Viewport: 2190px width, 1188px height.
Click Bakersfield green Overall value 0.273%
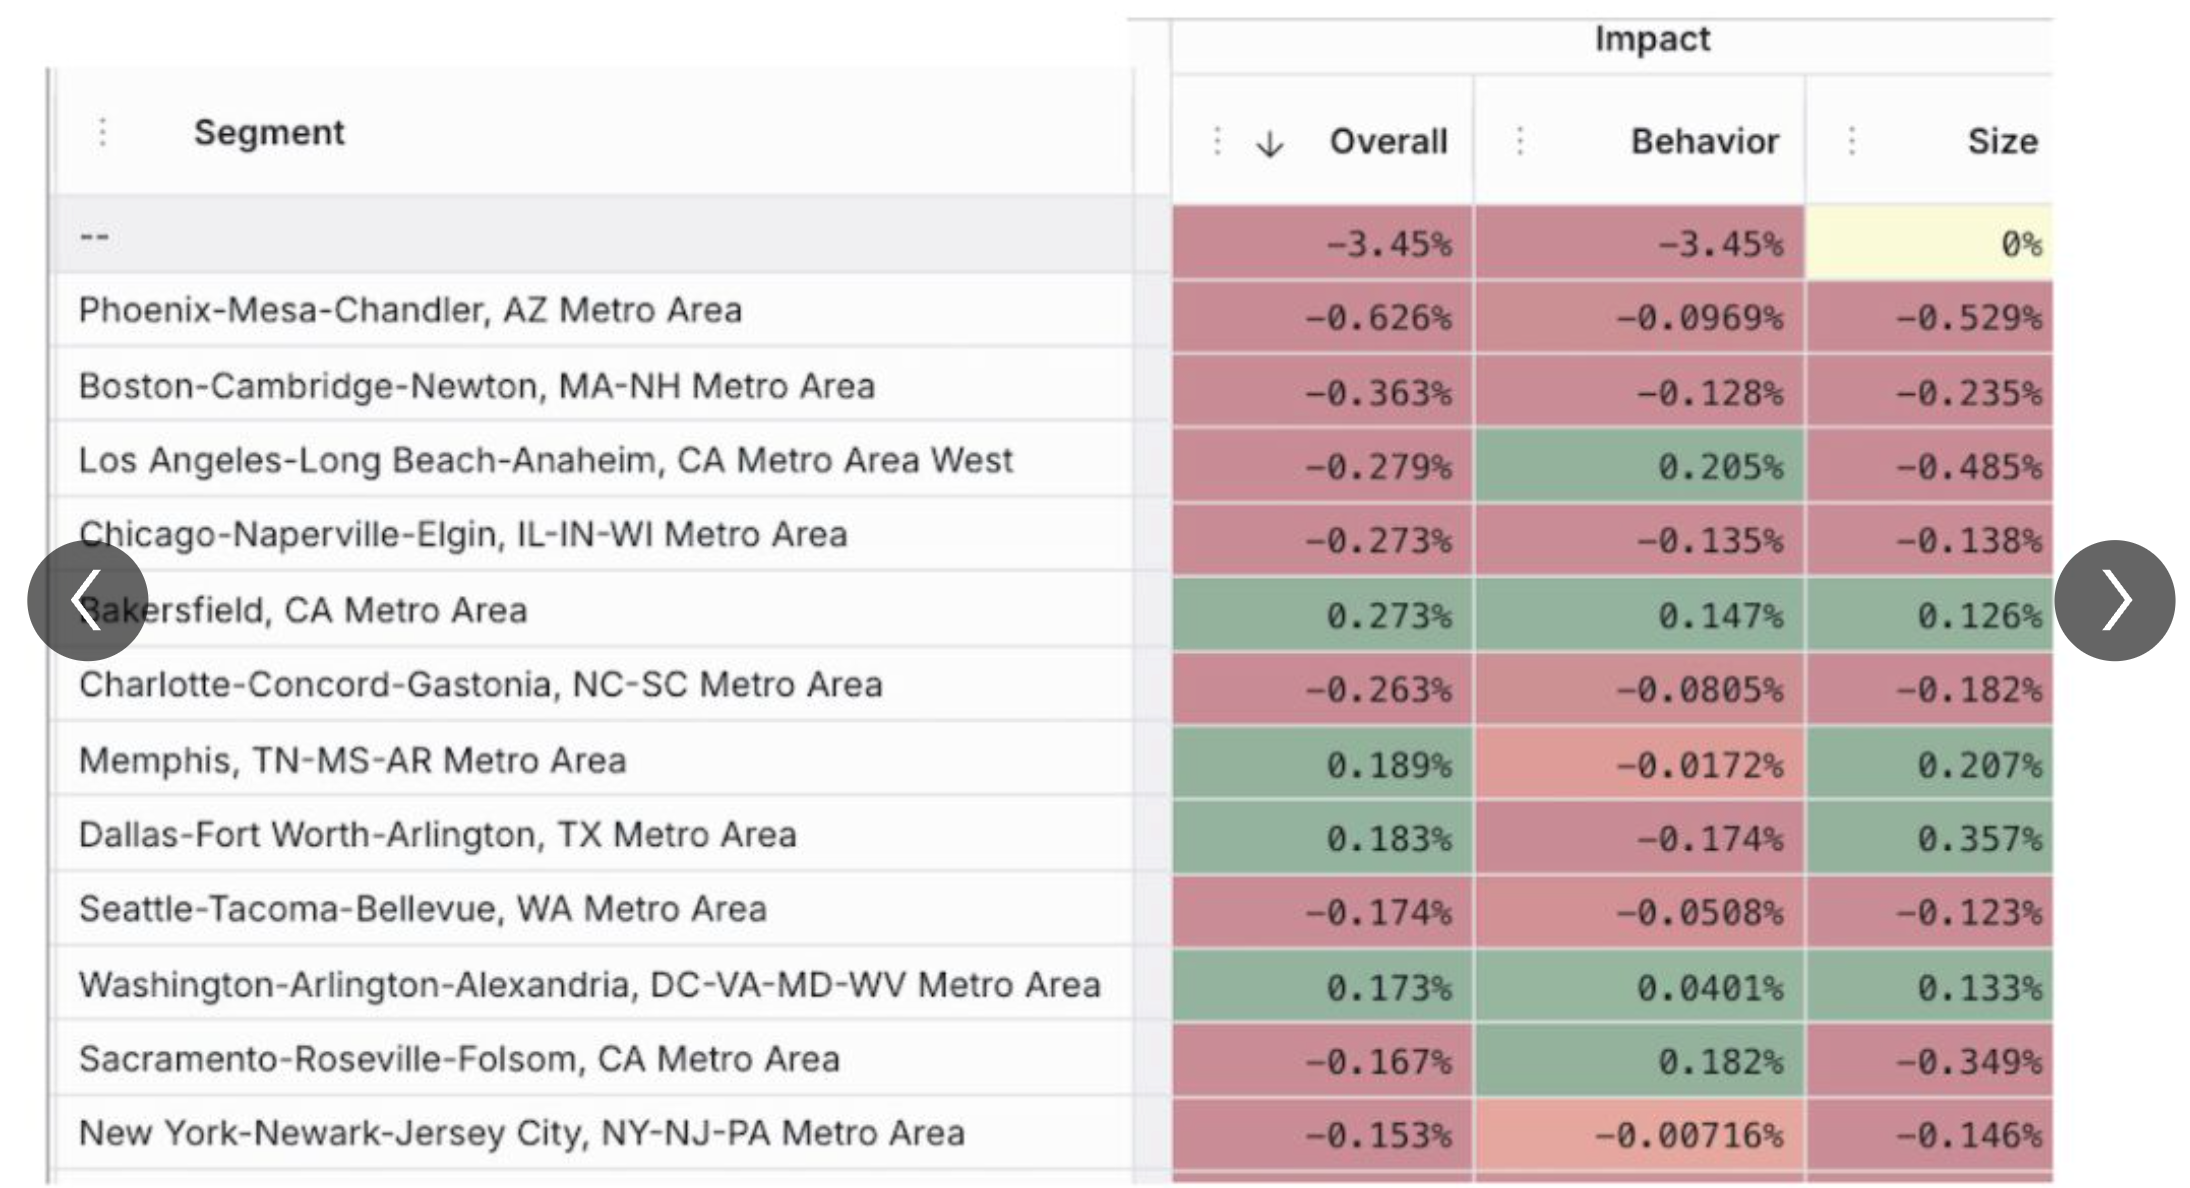(1387, 615)
